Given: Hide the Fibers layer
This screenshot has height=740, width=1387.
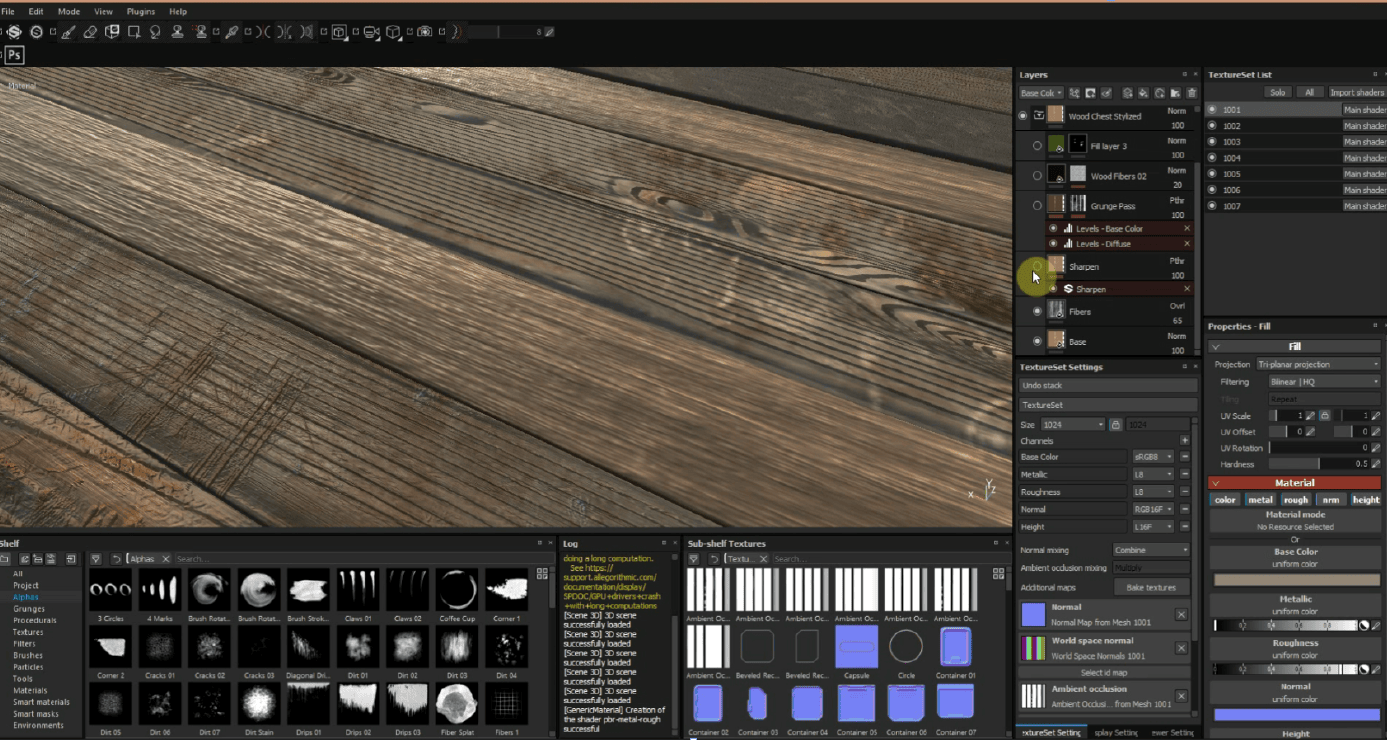Looking at the screenshot, I should click(x=1037, y=311).
